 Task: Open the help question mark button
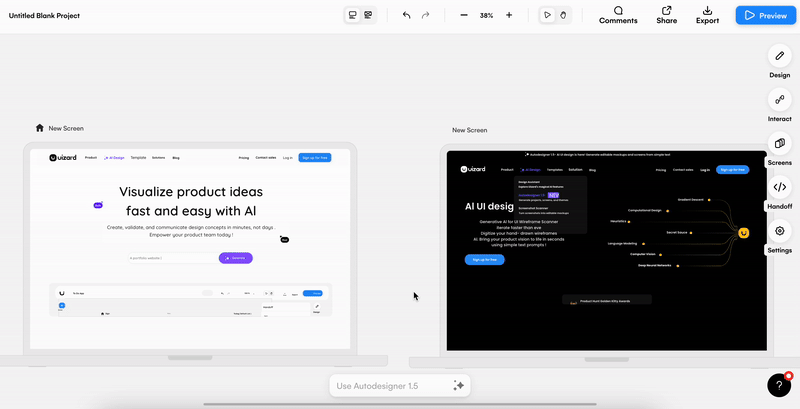coord(779,385)
